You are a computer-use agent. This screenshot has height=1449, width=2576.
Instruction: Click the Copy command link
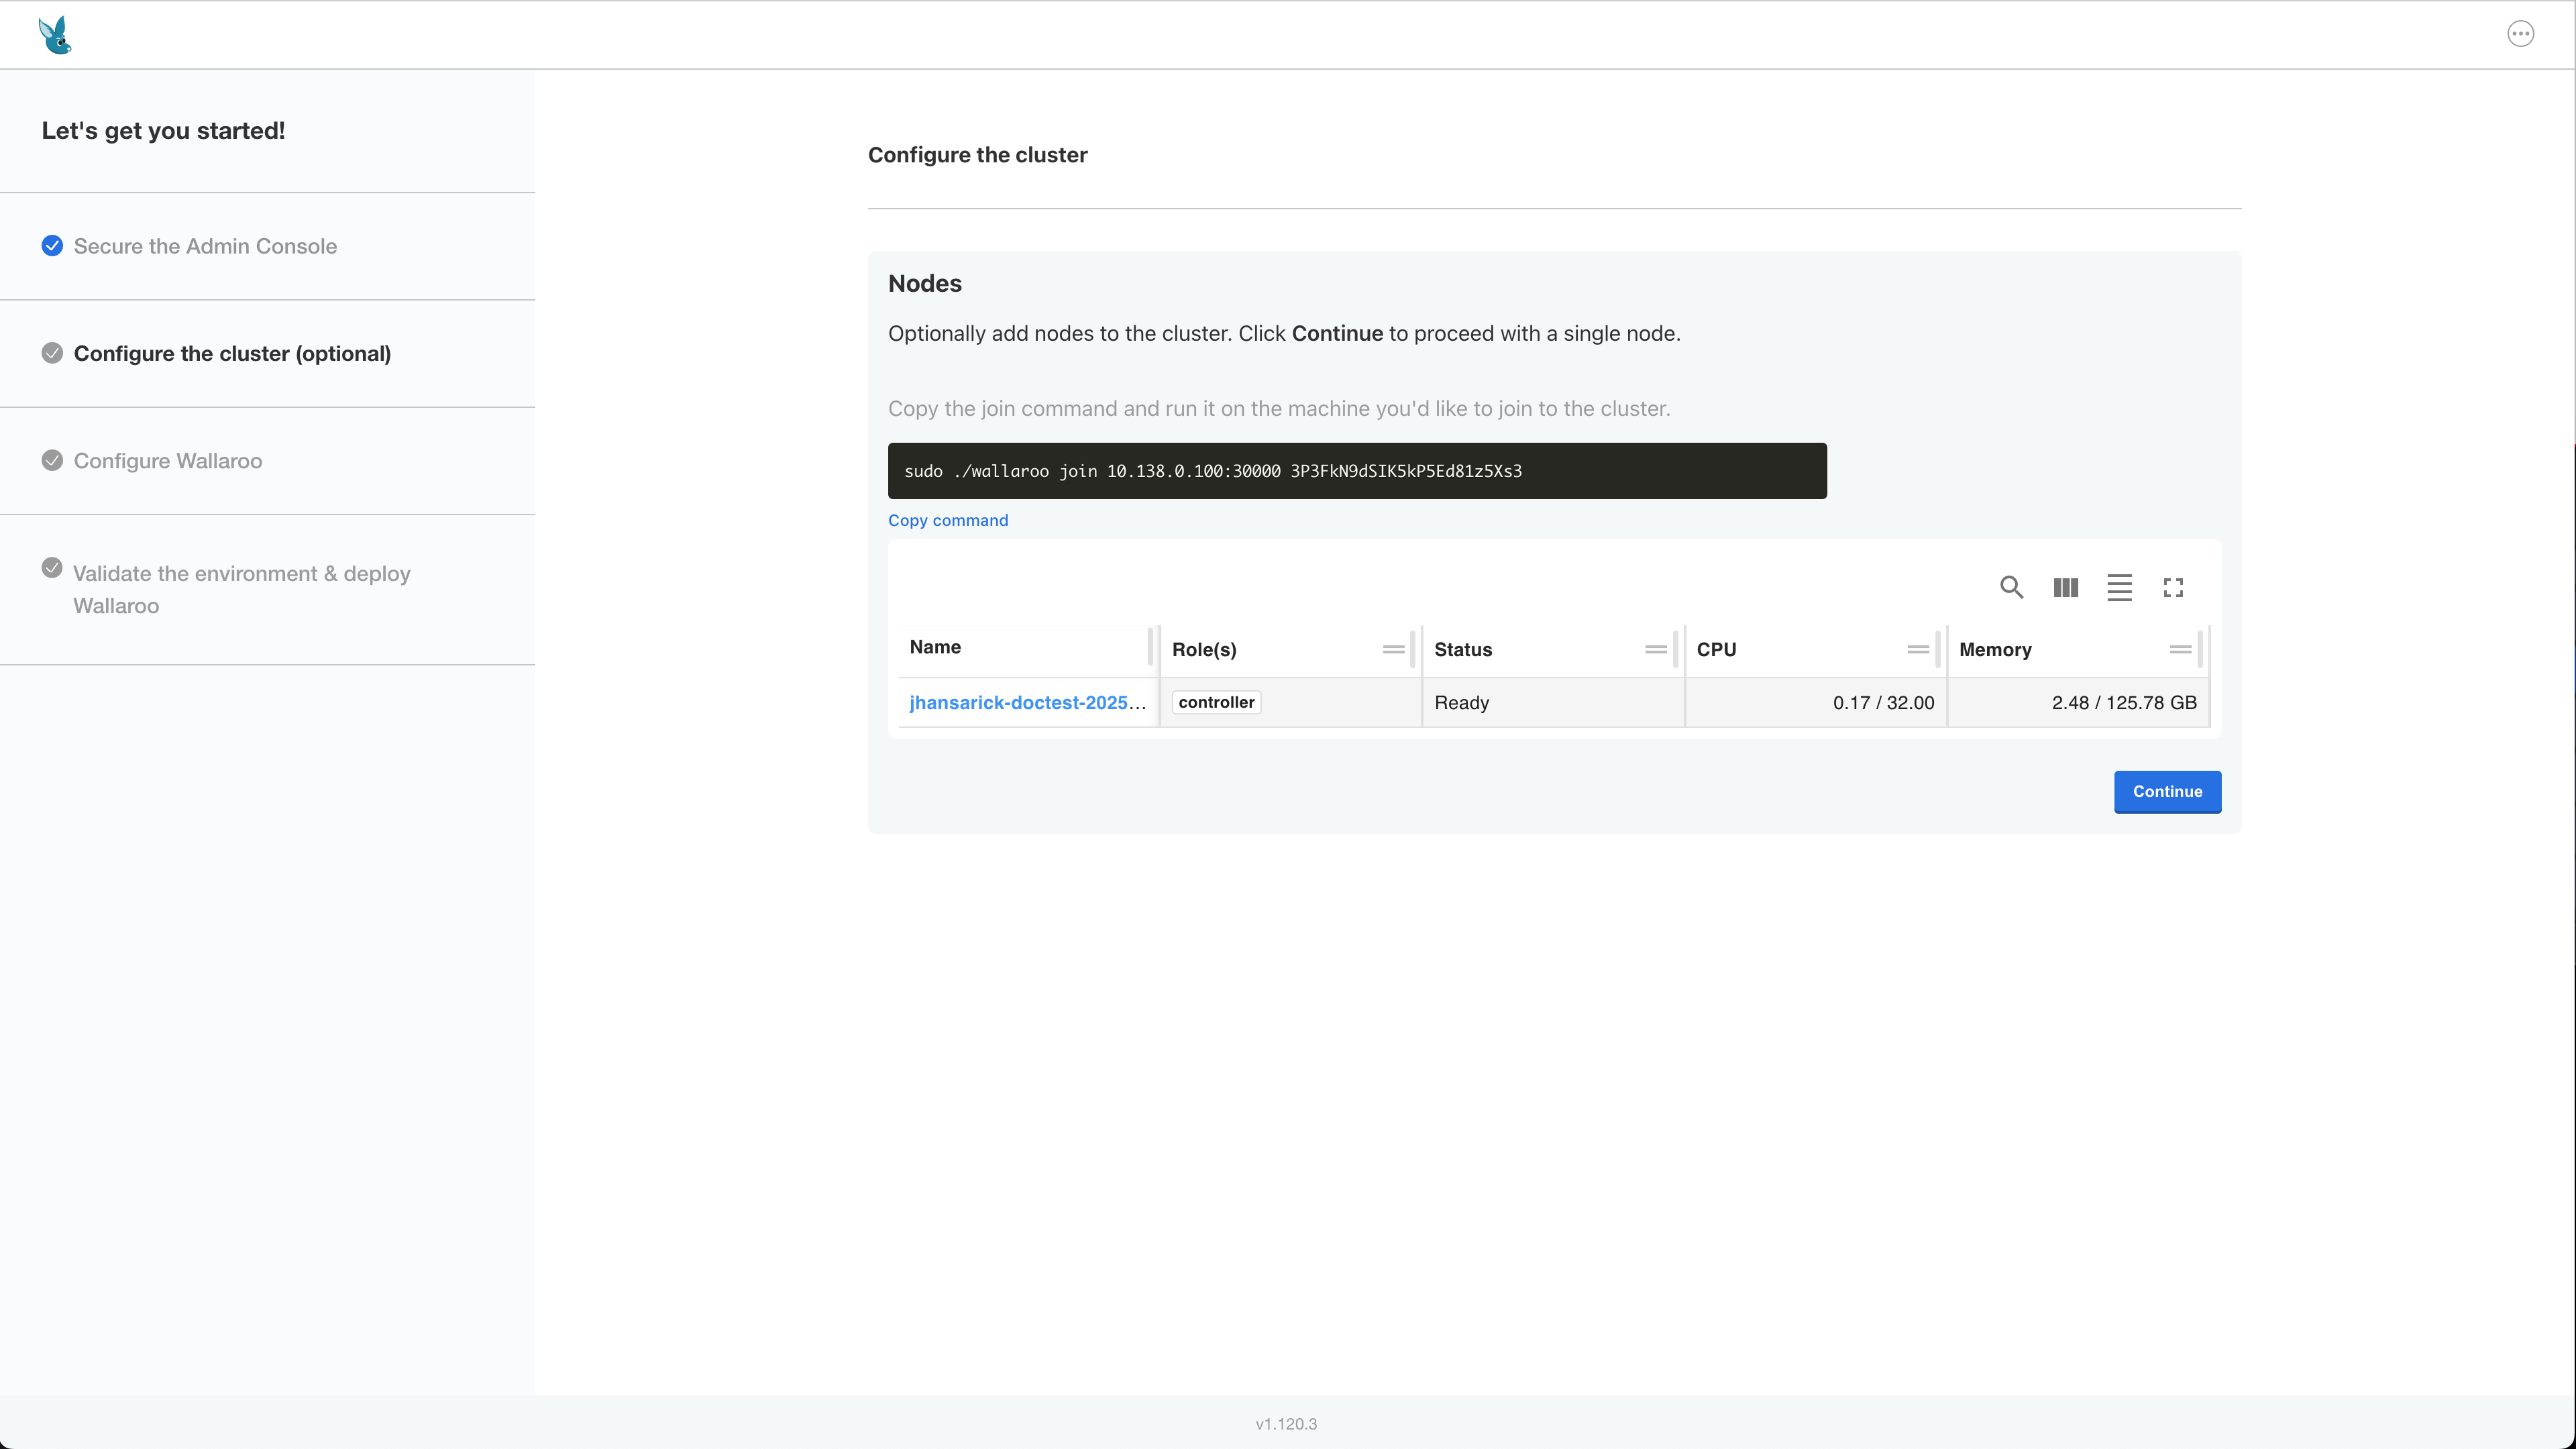point(948,520)
